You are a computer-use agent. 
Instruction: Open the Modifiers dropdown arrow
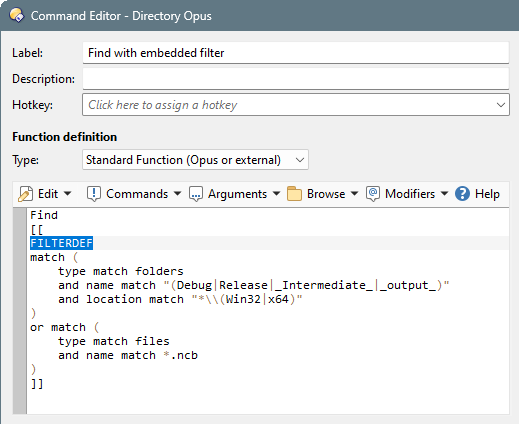(444, 193)
